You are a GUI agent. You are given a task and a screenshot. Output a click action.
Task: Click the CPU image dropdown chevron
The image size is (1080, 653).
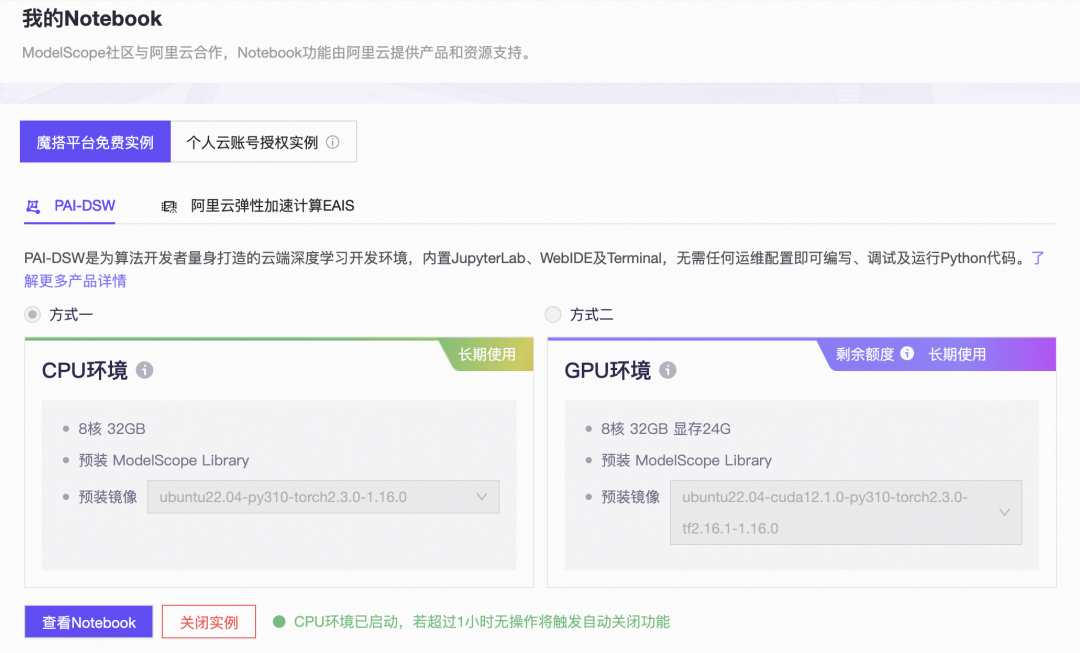pyautogui.click(x=481, y=497)
